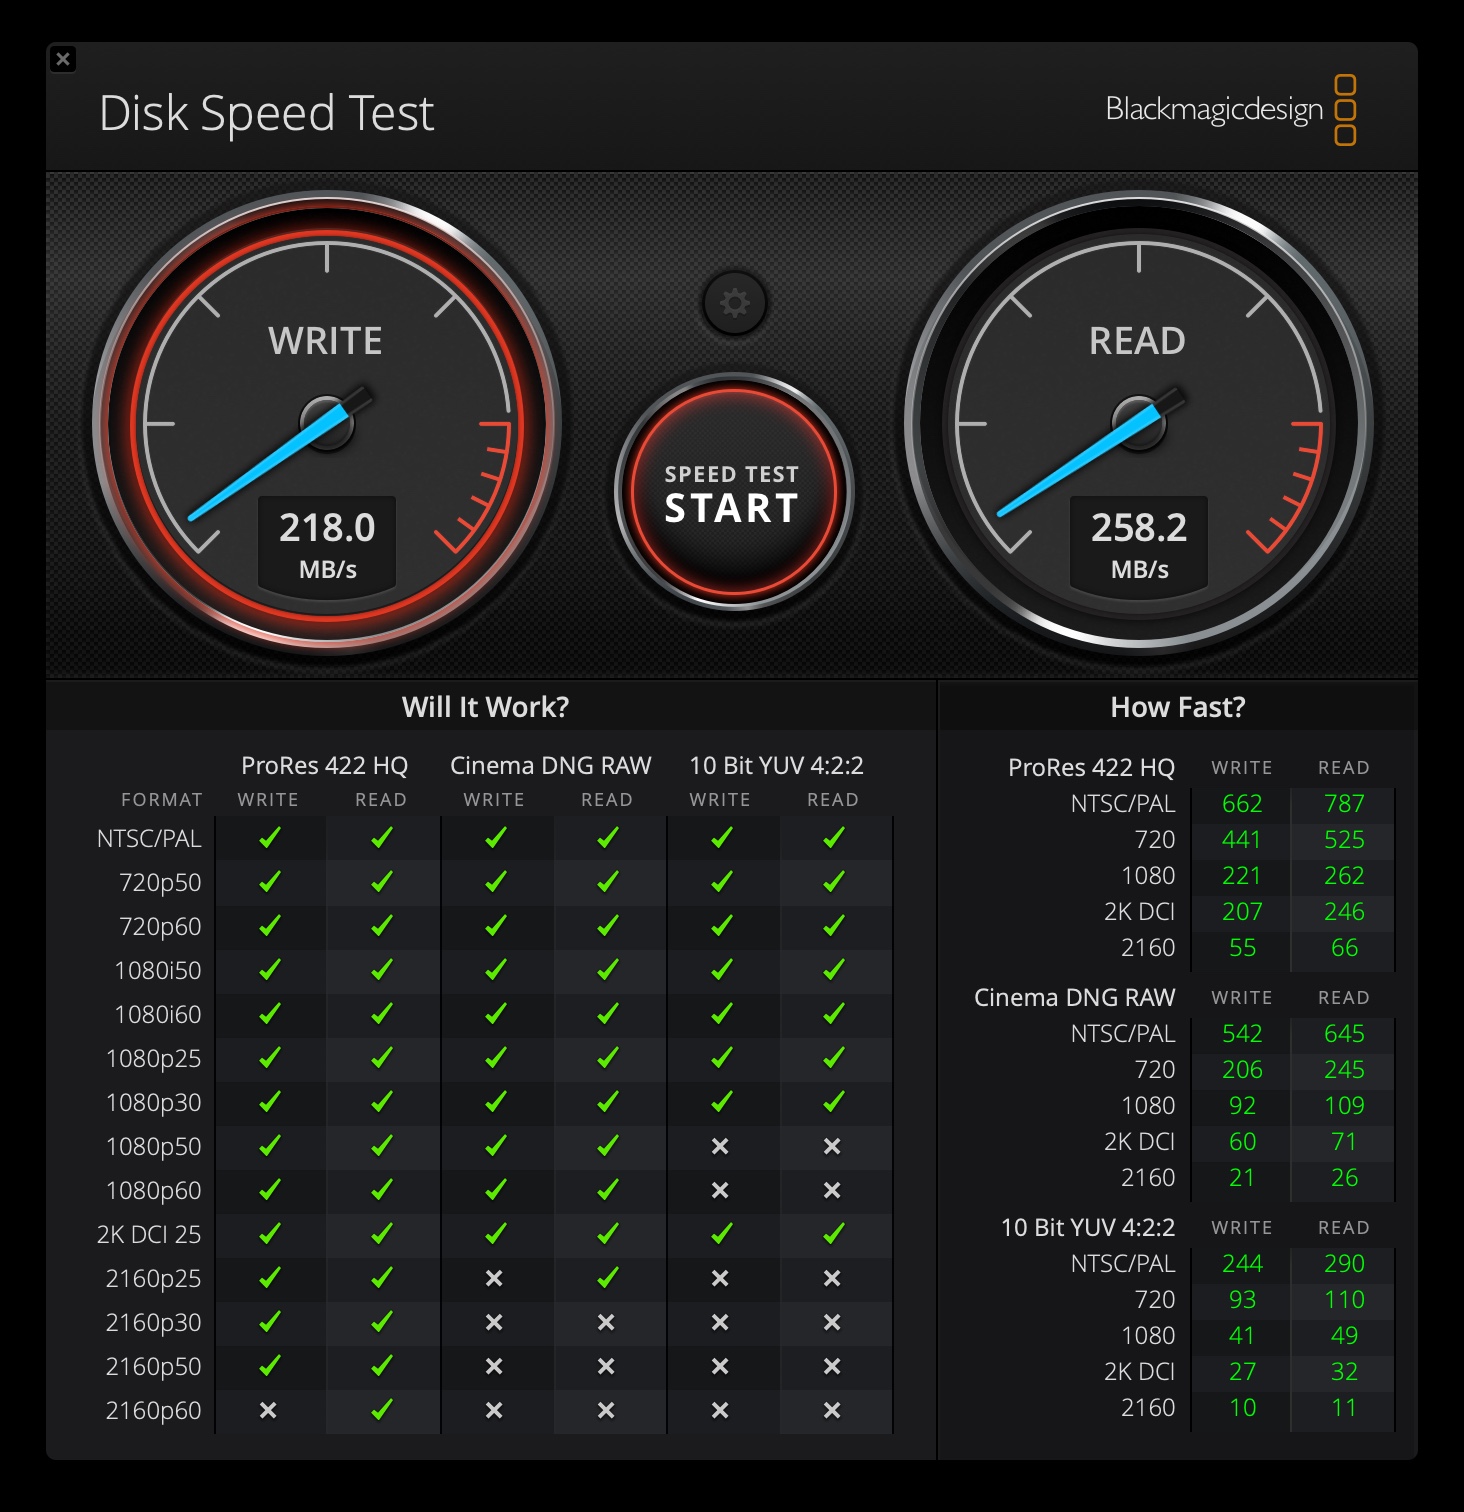The width and height of the screenshot is (1464, 1512).
Task: Select 10 Bit YUV 2K DCI read value 32
Action: [1344, 1372]
